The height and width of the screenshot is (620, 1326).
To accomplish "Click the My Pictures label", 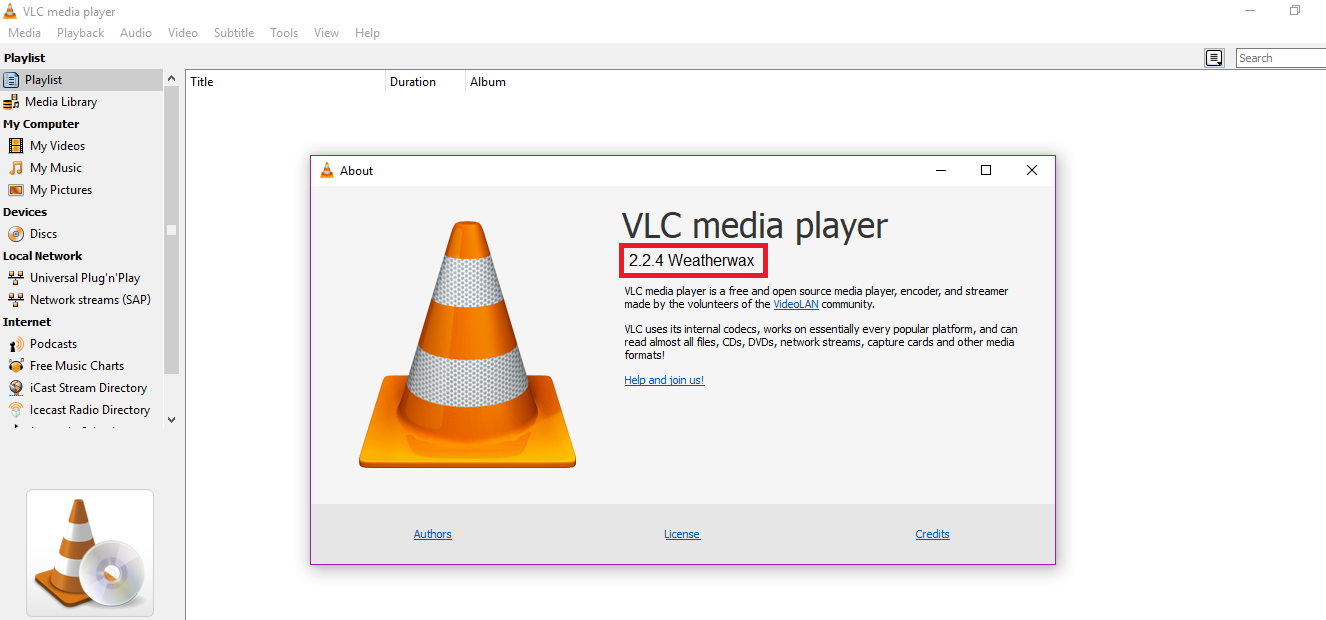I will click(61, 190).
